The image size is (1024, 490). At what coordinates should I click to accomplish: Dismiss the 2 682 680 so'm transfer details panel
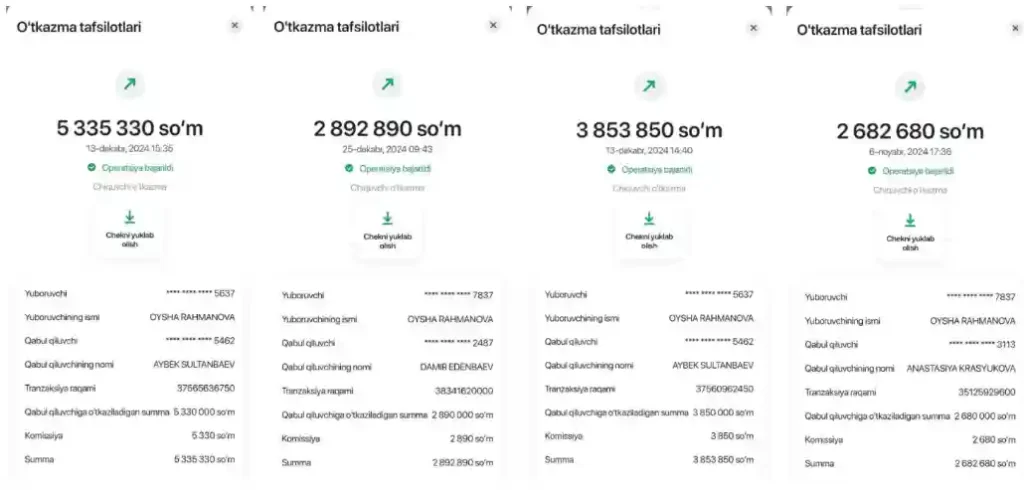click(1014, 29)
